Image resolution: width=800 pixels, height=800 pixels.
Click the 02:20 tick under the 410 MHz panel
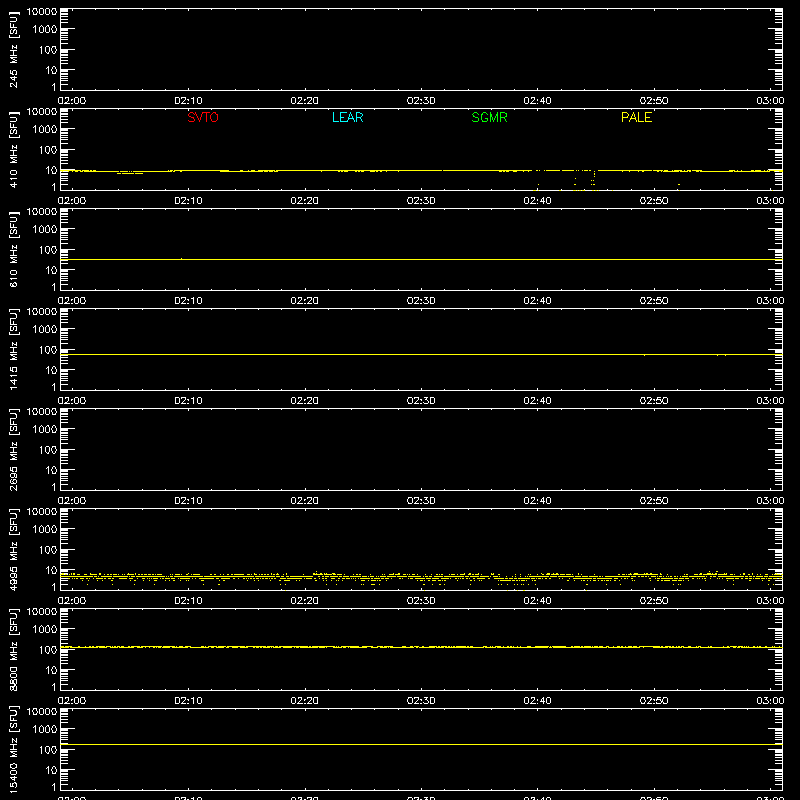[305, 201]
